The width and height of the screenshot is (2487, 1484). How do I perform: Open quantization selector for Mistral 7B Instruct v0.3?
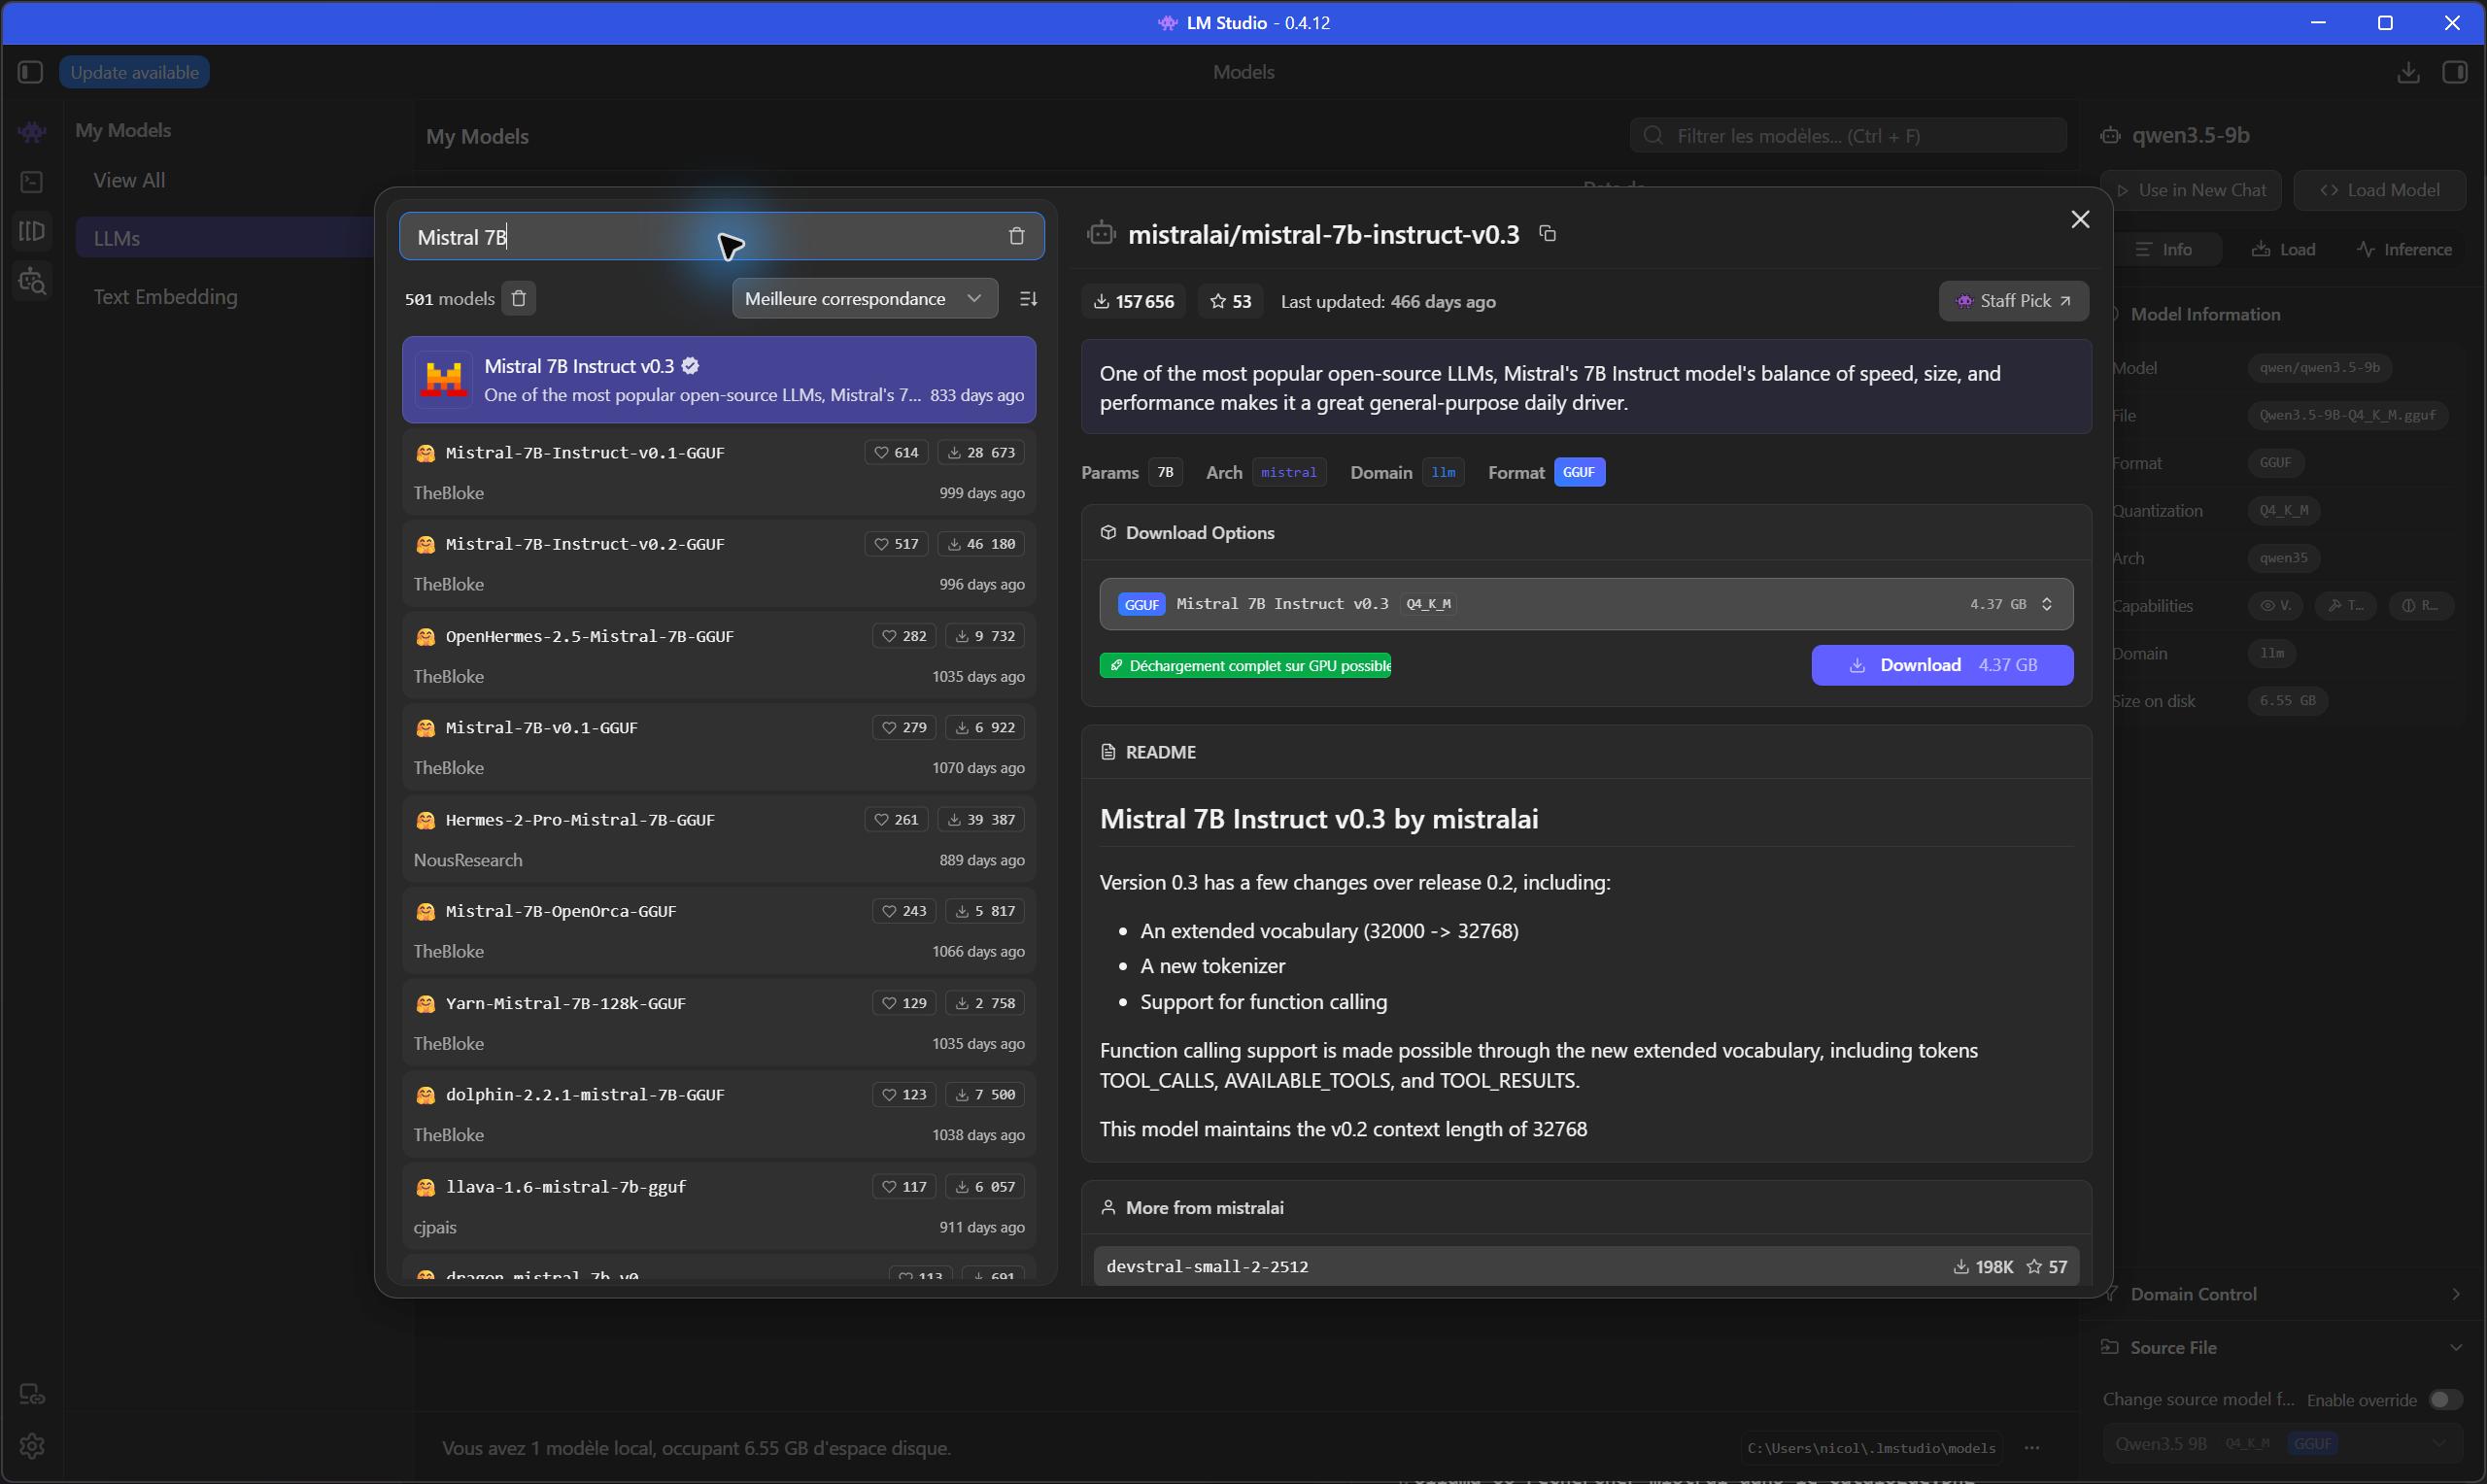pyautogui.click(x=1586, y=604)
